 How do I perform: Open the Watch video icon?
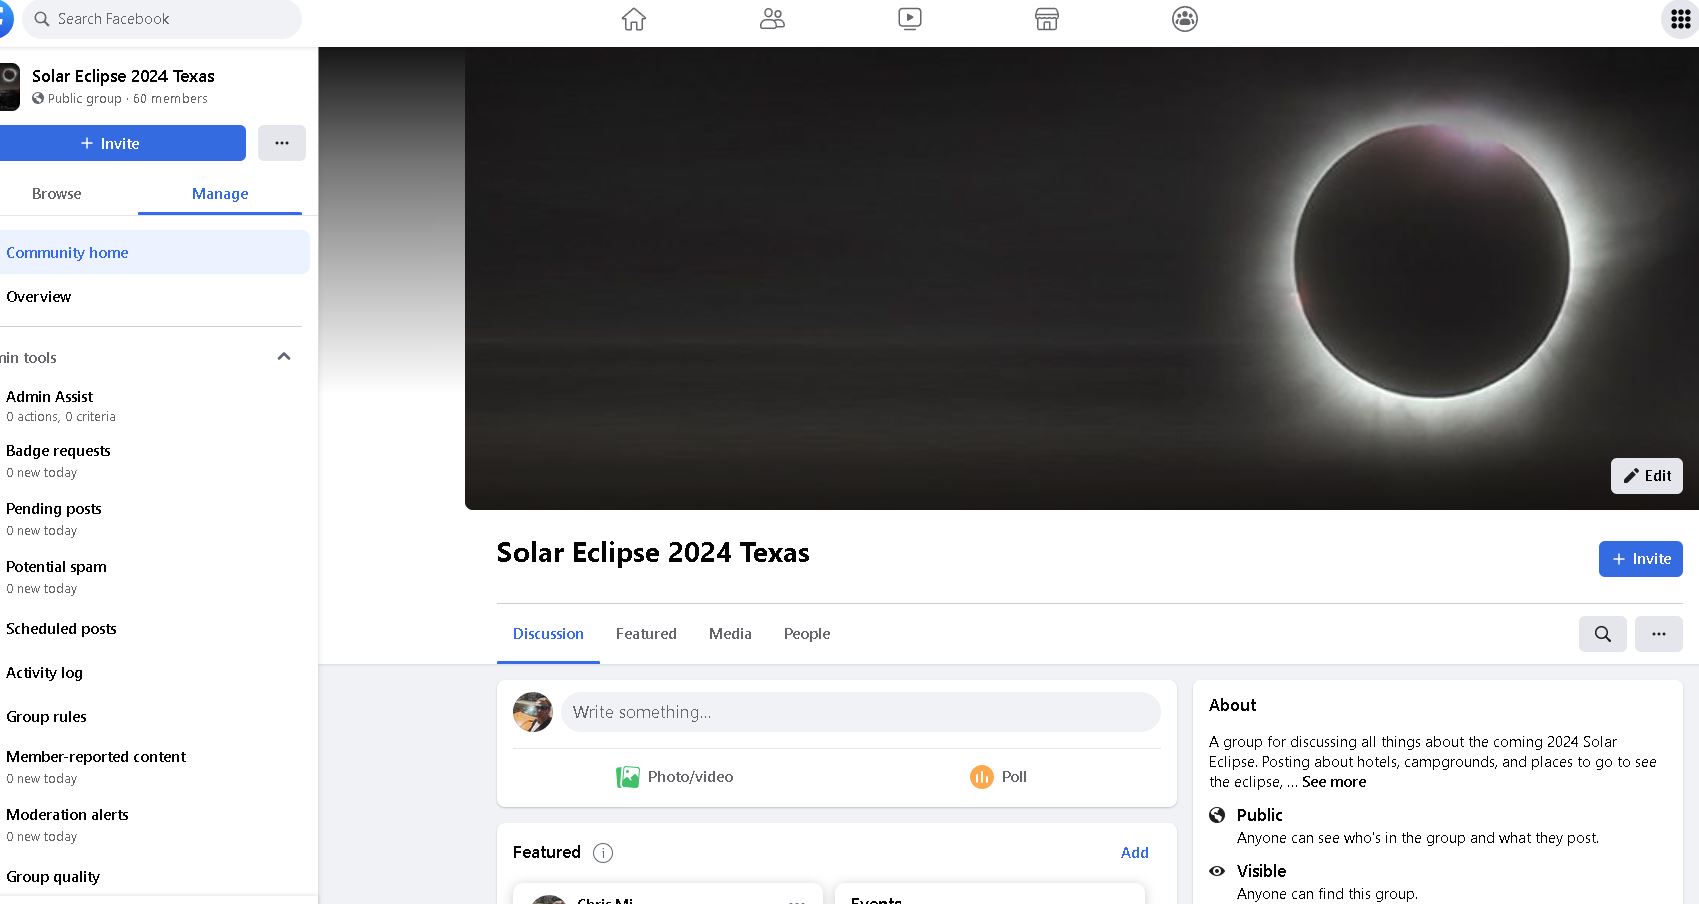tap(910, 19)
